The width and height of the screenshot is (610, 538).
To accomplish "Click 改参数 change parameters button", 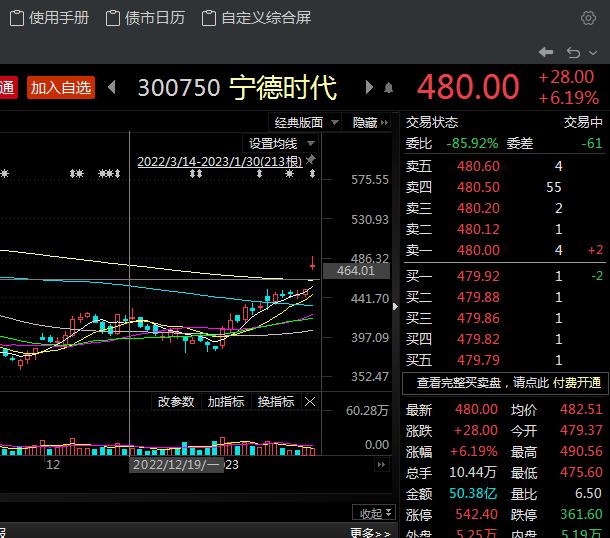I will pyautogui.click(x=176, y=401).
